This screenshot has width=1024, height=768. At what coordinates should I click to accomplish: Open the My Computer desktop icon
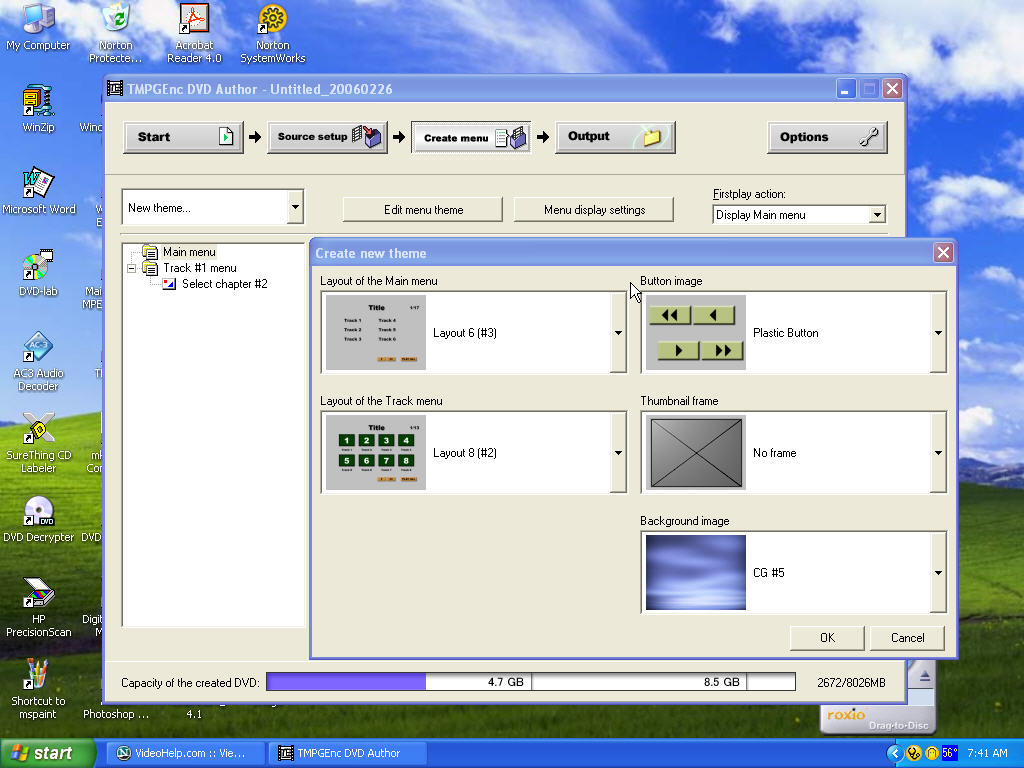click(x=38, y=26)
